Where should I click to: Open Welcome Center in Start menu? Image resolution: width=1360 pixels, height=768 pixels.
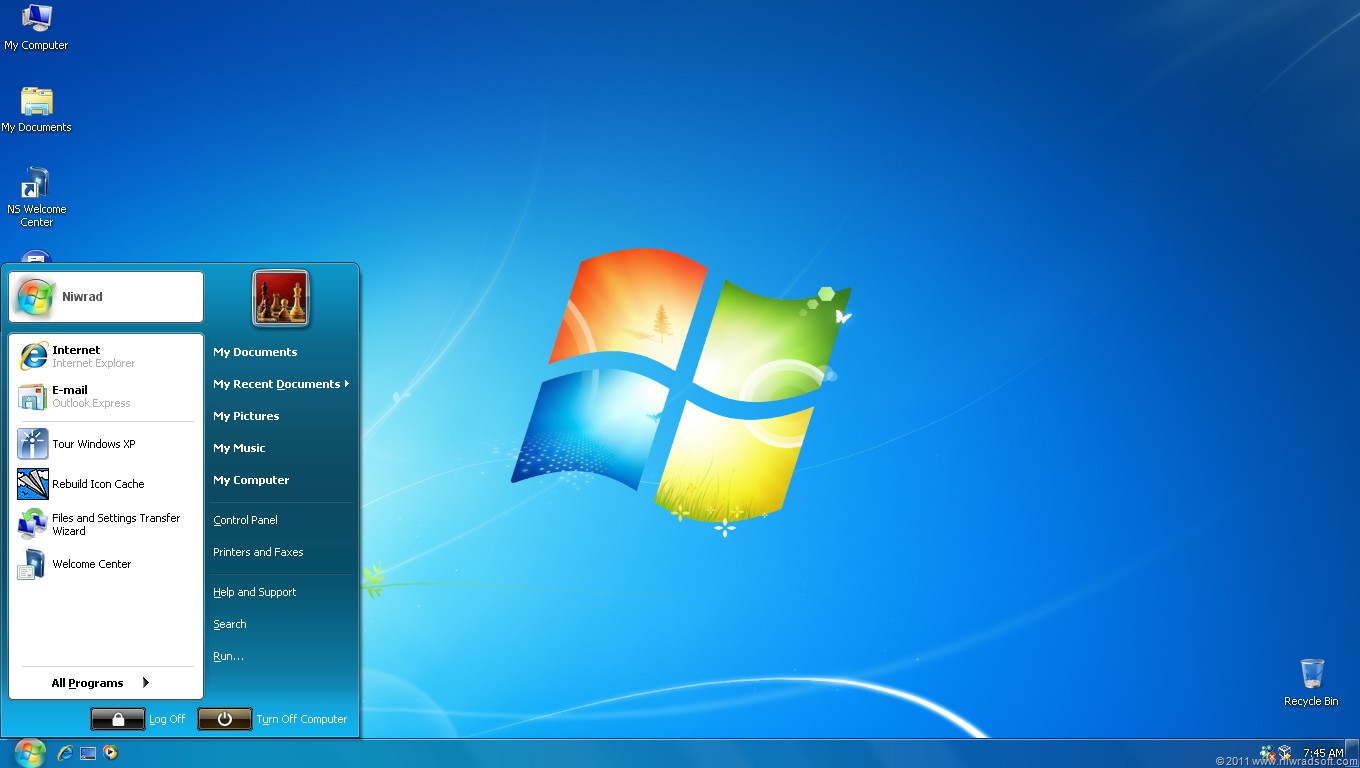point(91,564)
